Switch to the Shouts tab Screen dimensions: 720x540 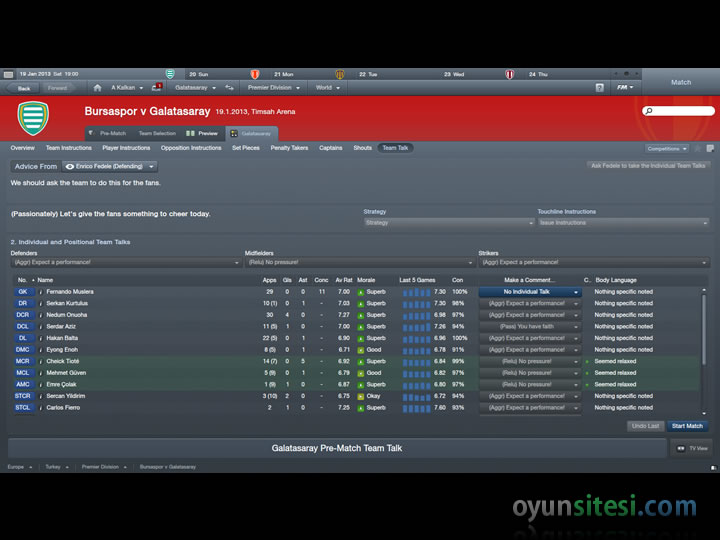click(x=362, y=148)
